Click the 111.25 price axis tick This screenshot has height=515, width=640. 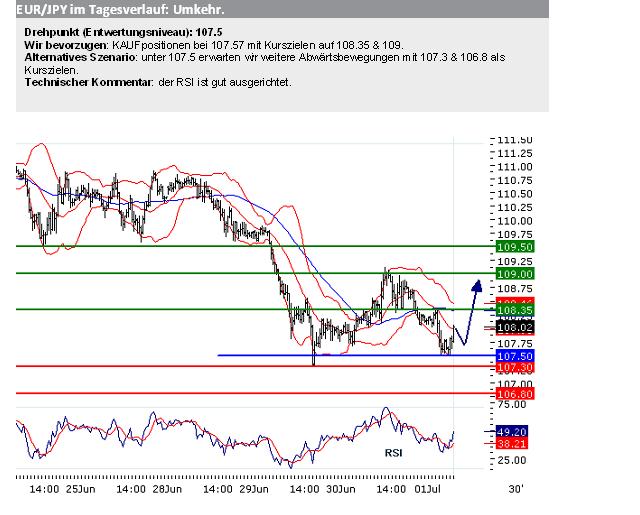coord(515,153)
